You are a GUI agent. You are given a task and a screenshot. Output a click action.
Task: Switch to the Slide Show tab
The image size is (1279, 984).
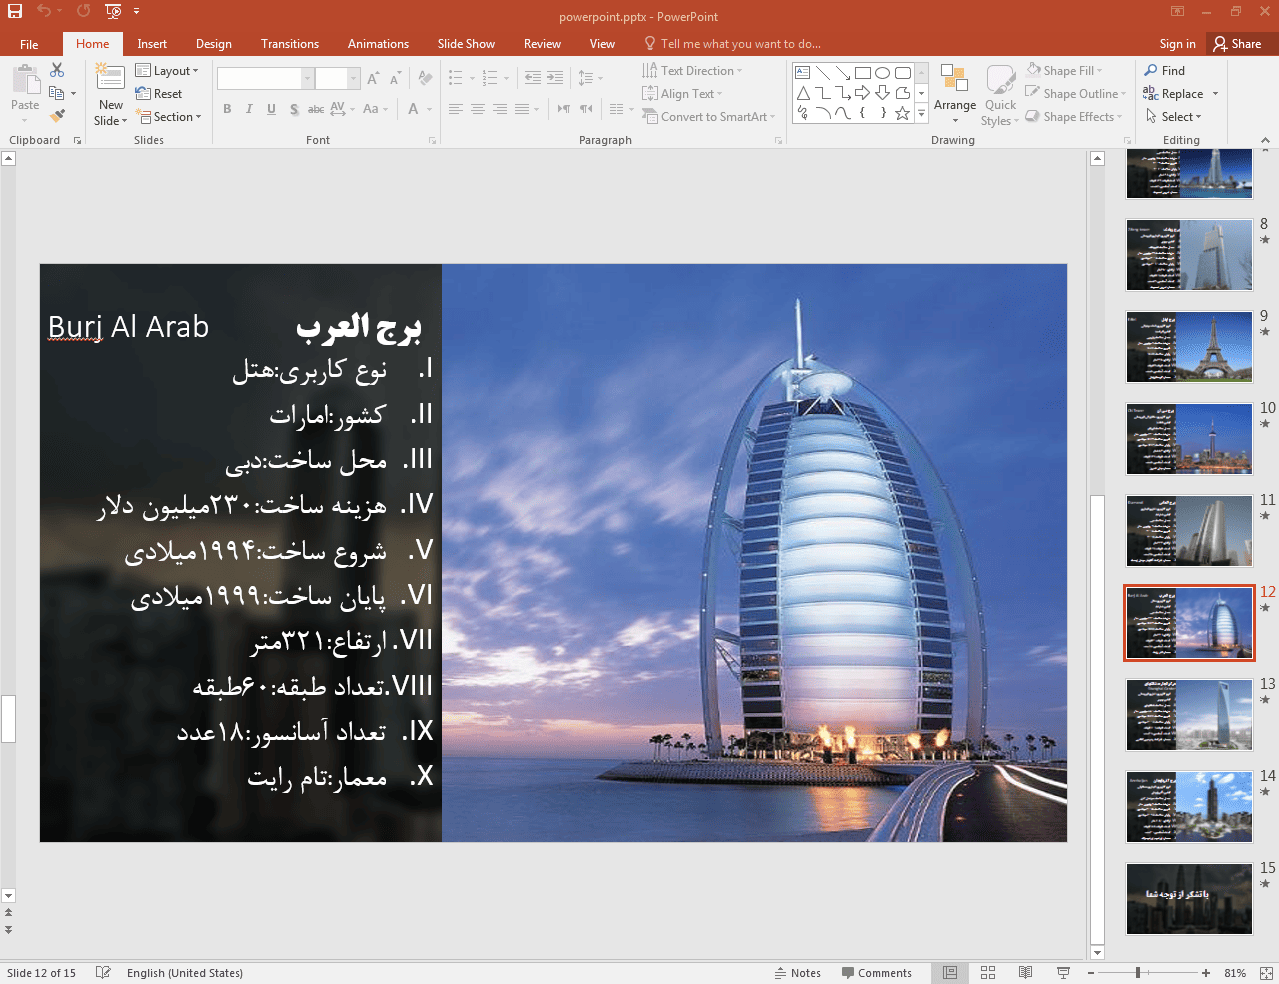tap(466, 44)
